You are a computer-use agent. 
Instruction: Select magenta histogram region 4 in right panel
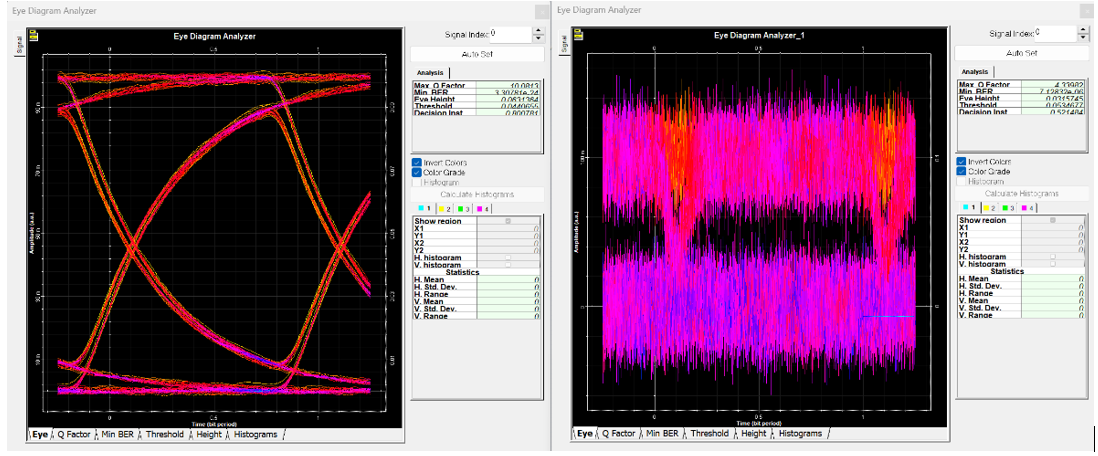[1028, 207]
